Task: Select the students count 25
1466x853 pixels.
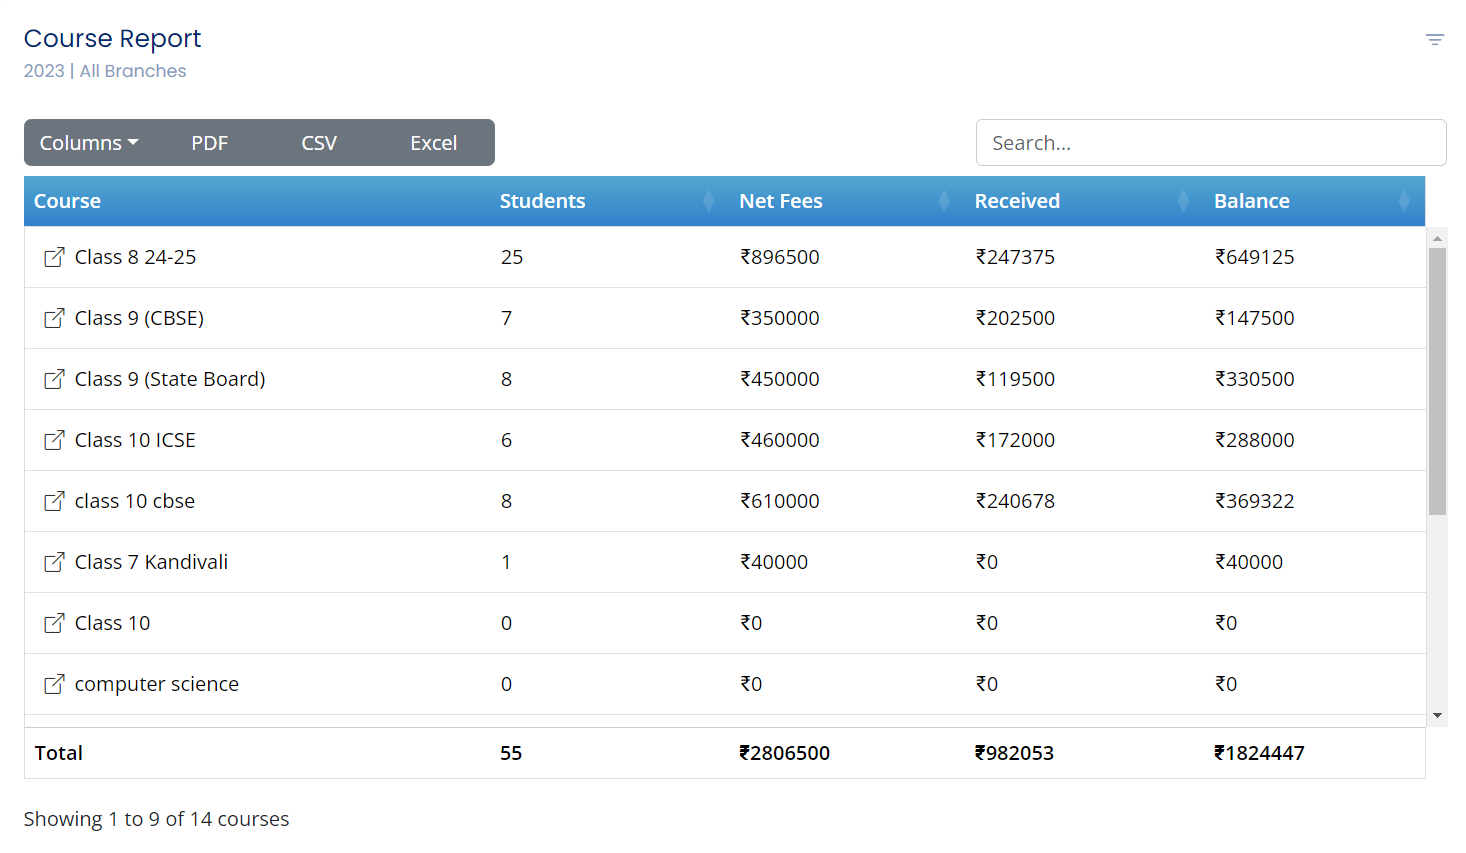Action: (512, 257)
